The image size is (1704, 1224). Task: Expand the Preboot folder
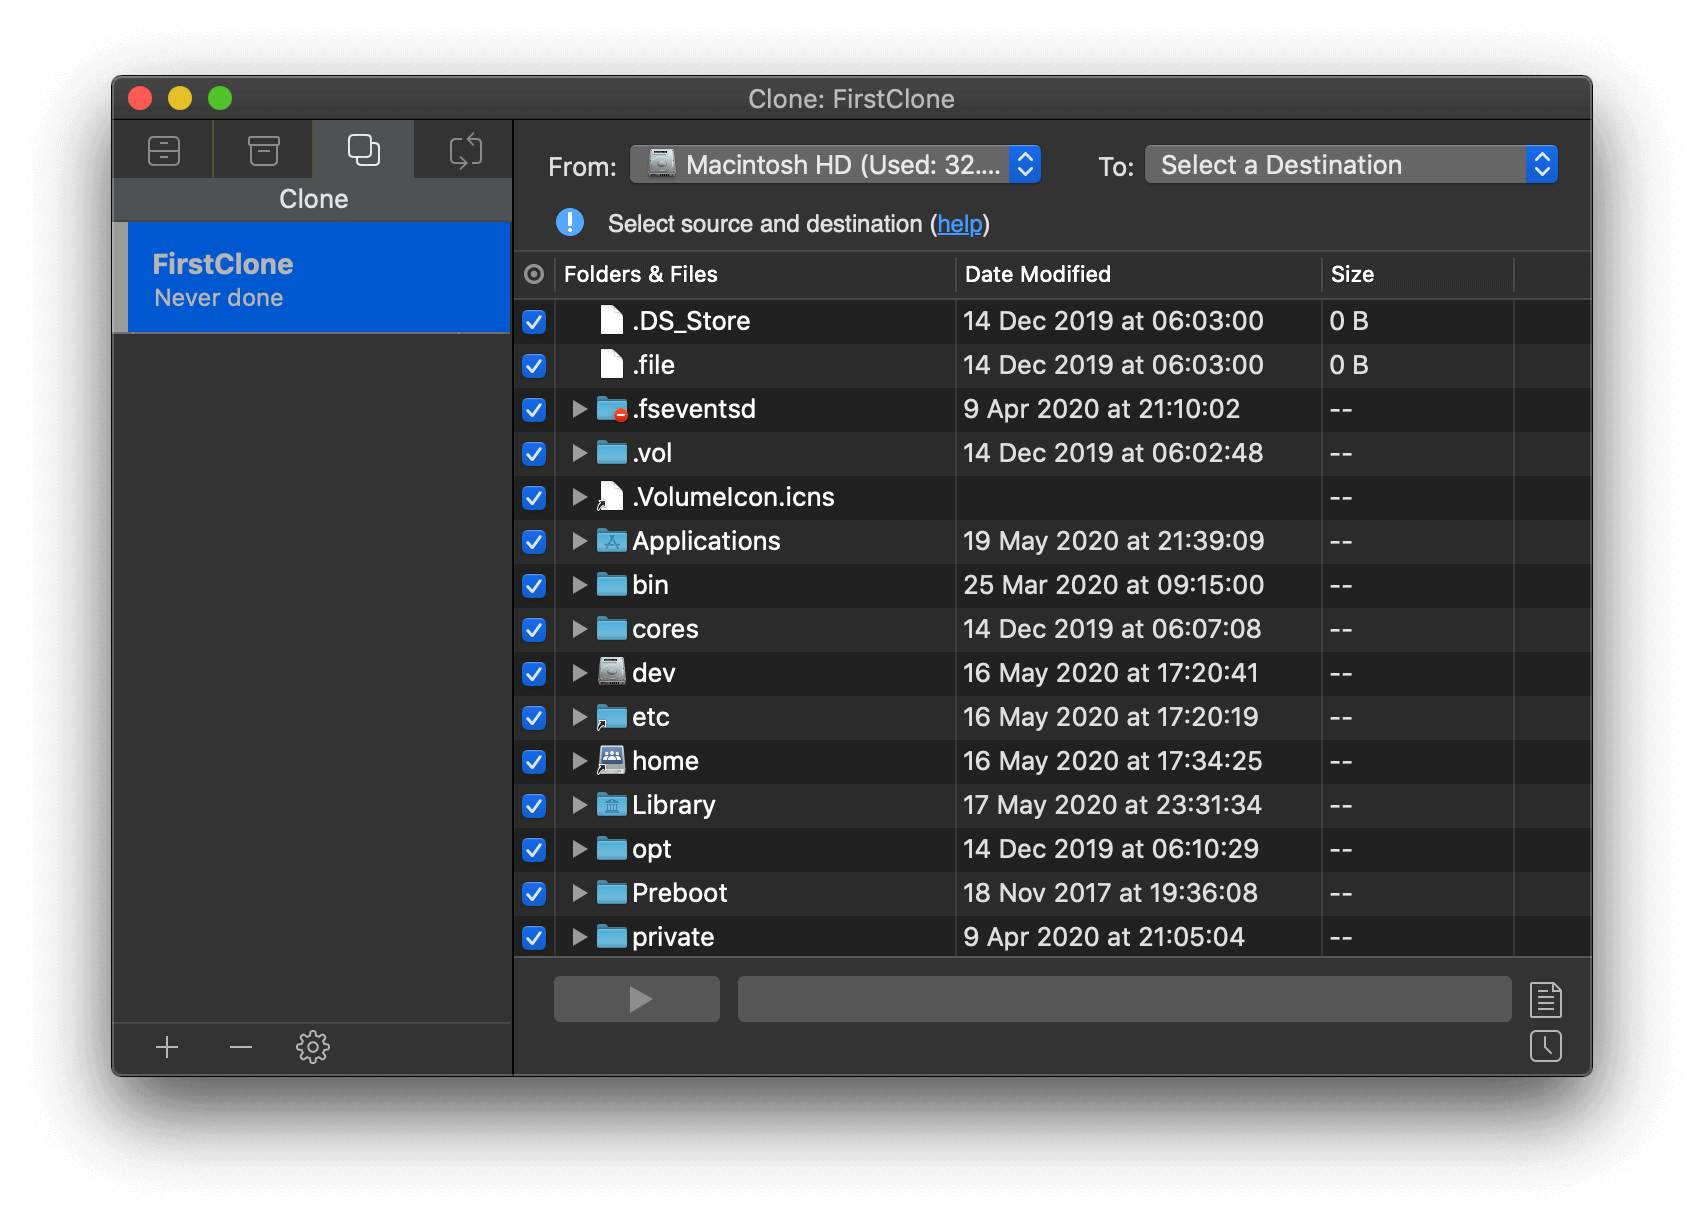coord(579,893)
